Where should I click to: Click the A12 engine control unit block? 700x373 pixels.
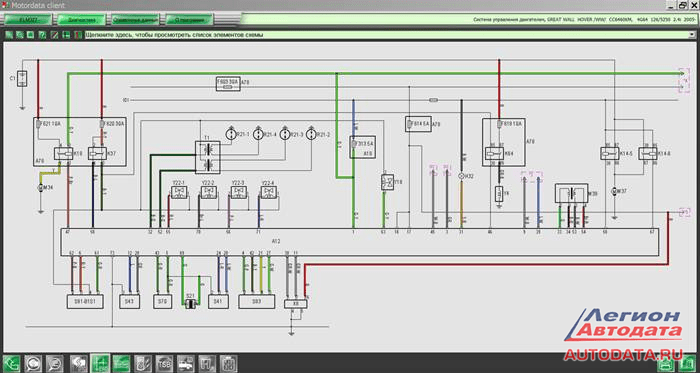pos(359,242)
